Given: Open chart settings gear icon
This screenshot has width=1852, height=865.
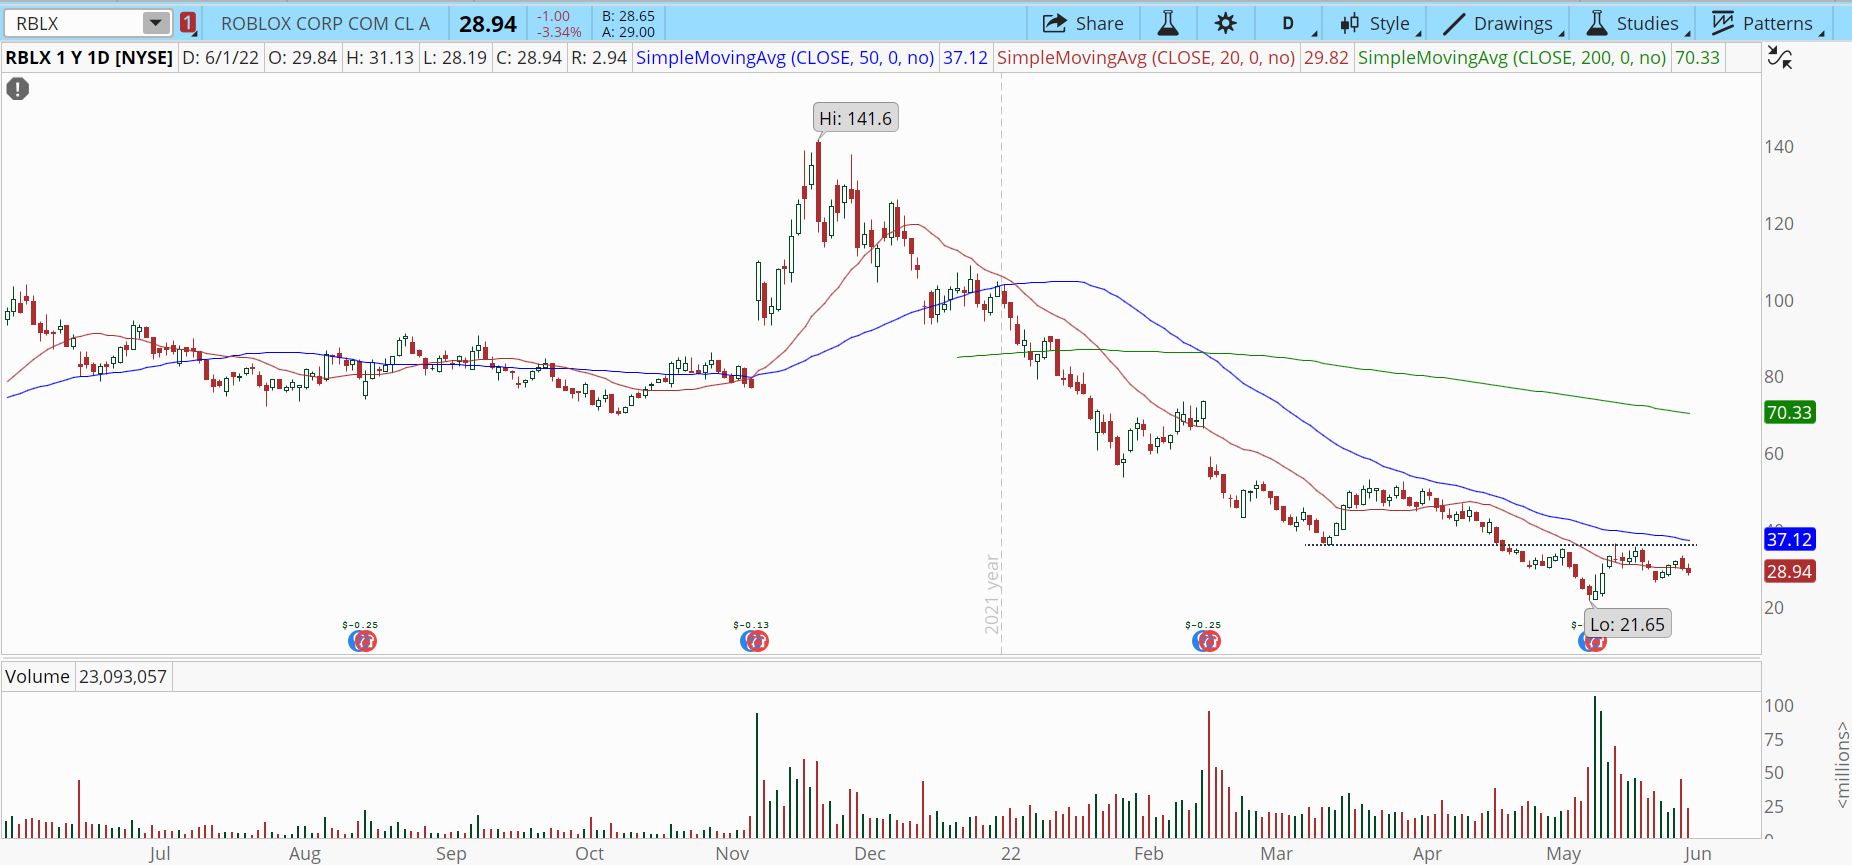Looking at the screenshot, I should point(1225,23).
